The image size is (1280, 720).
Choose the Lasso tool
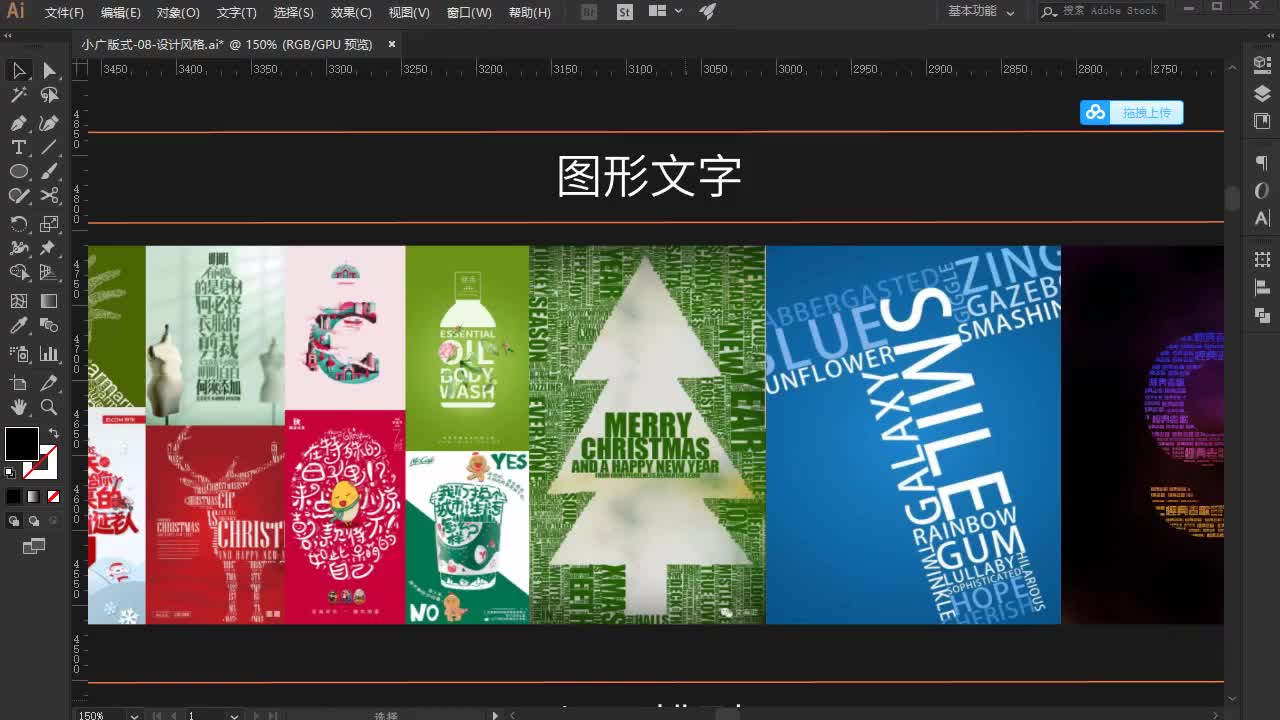pos(49,95)
